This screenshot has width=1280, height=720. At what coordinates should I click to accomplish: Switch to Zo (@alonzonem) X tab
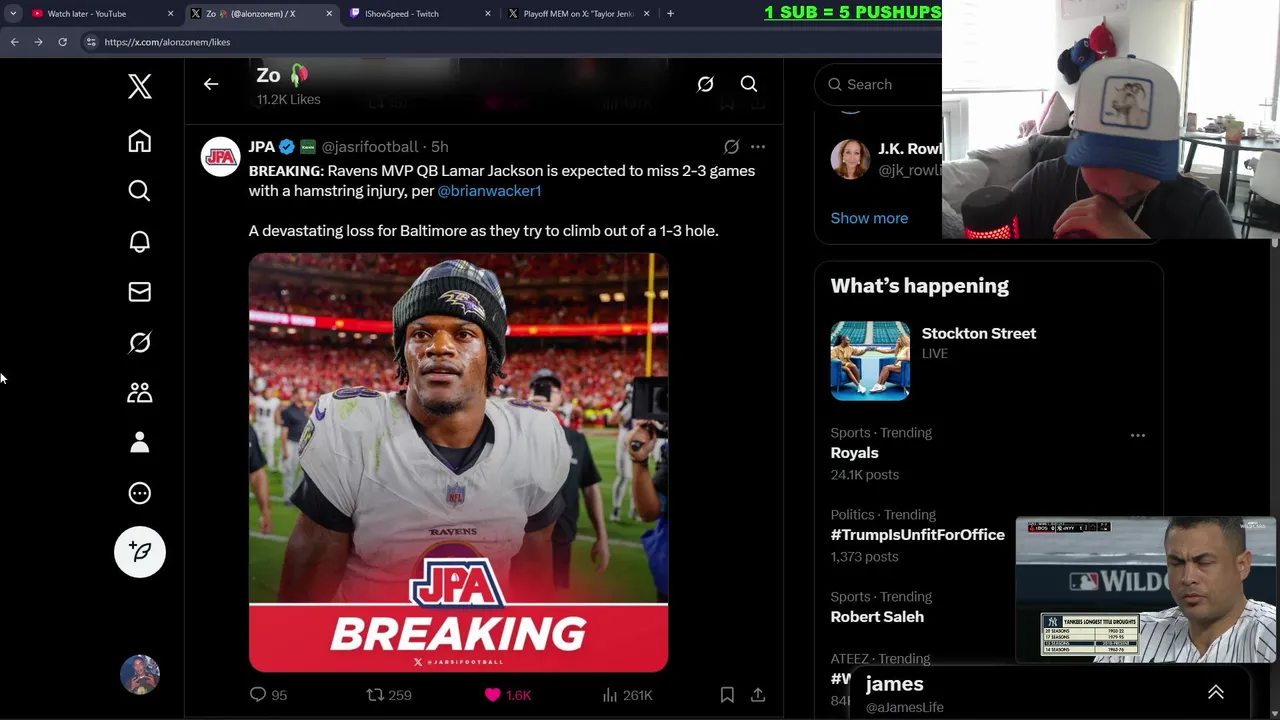point(262,14)
